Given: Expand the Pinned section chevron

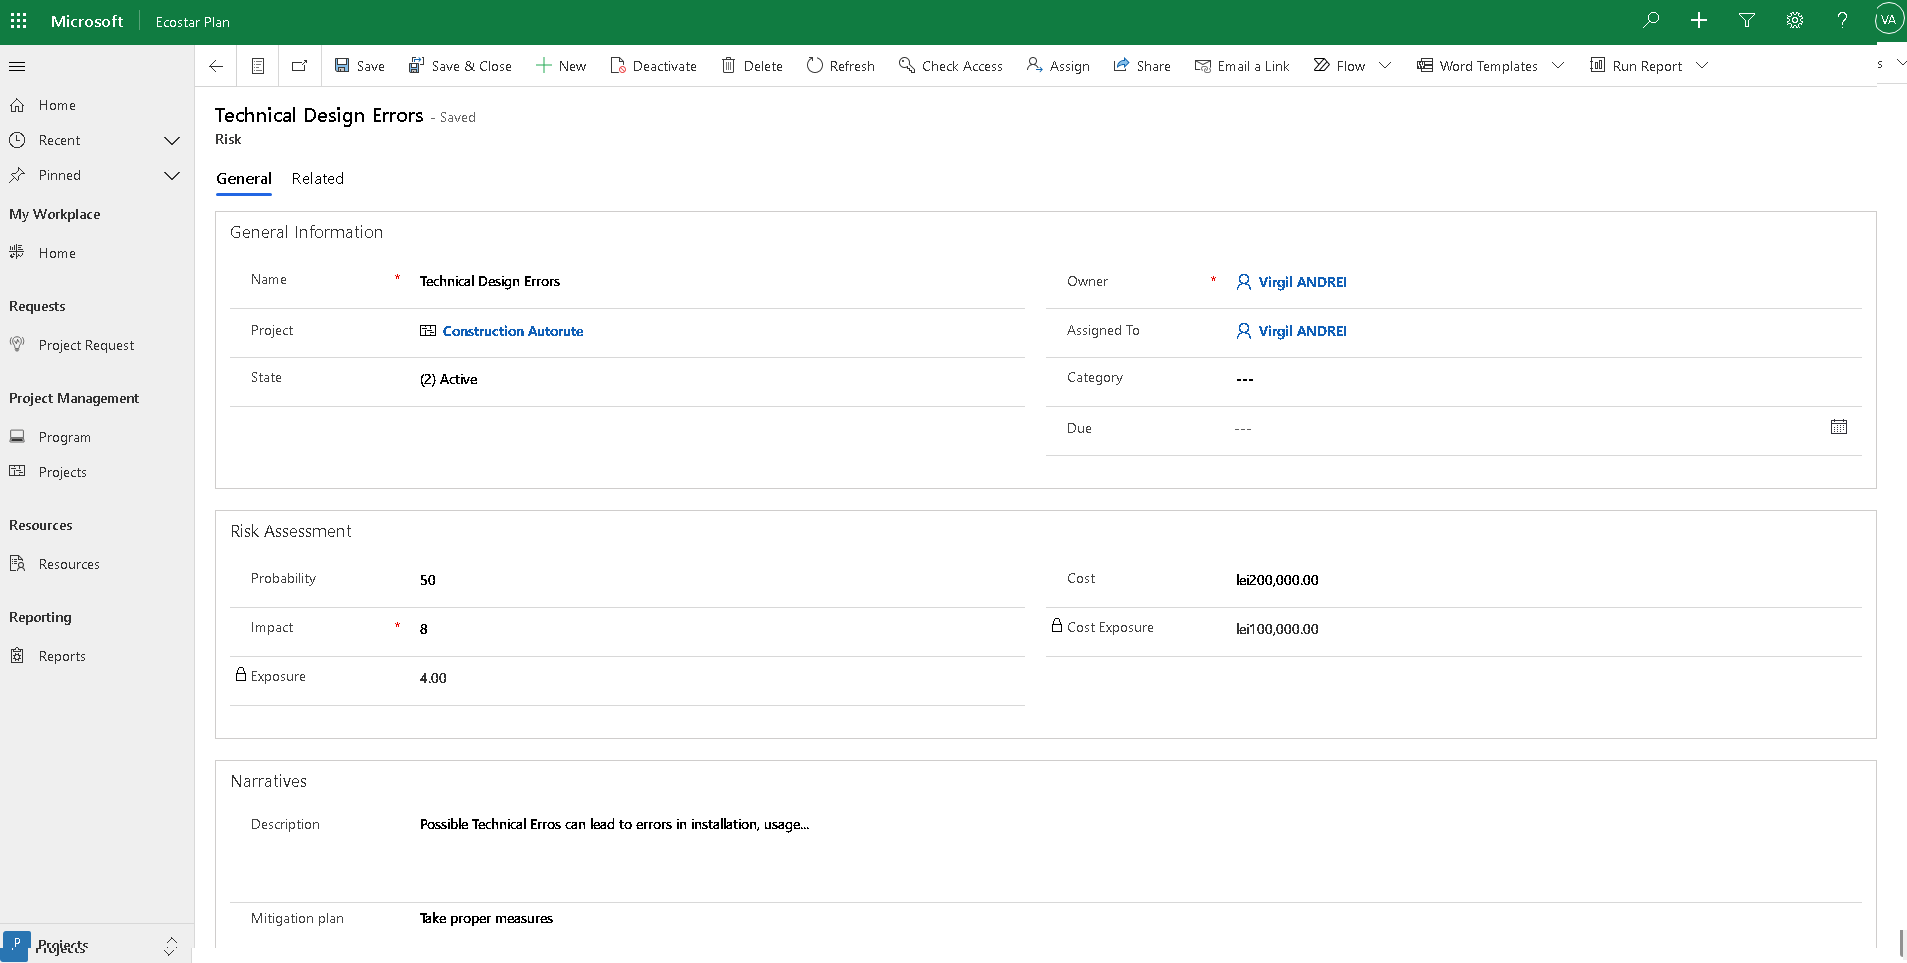Looking at the screenshot, I should tap(172, 176).
